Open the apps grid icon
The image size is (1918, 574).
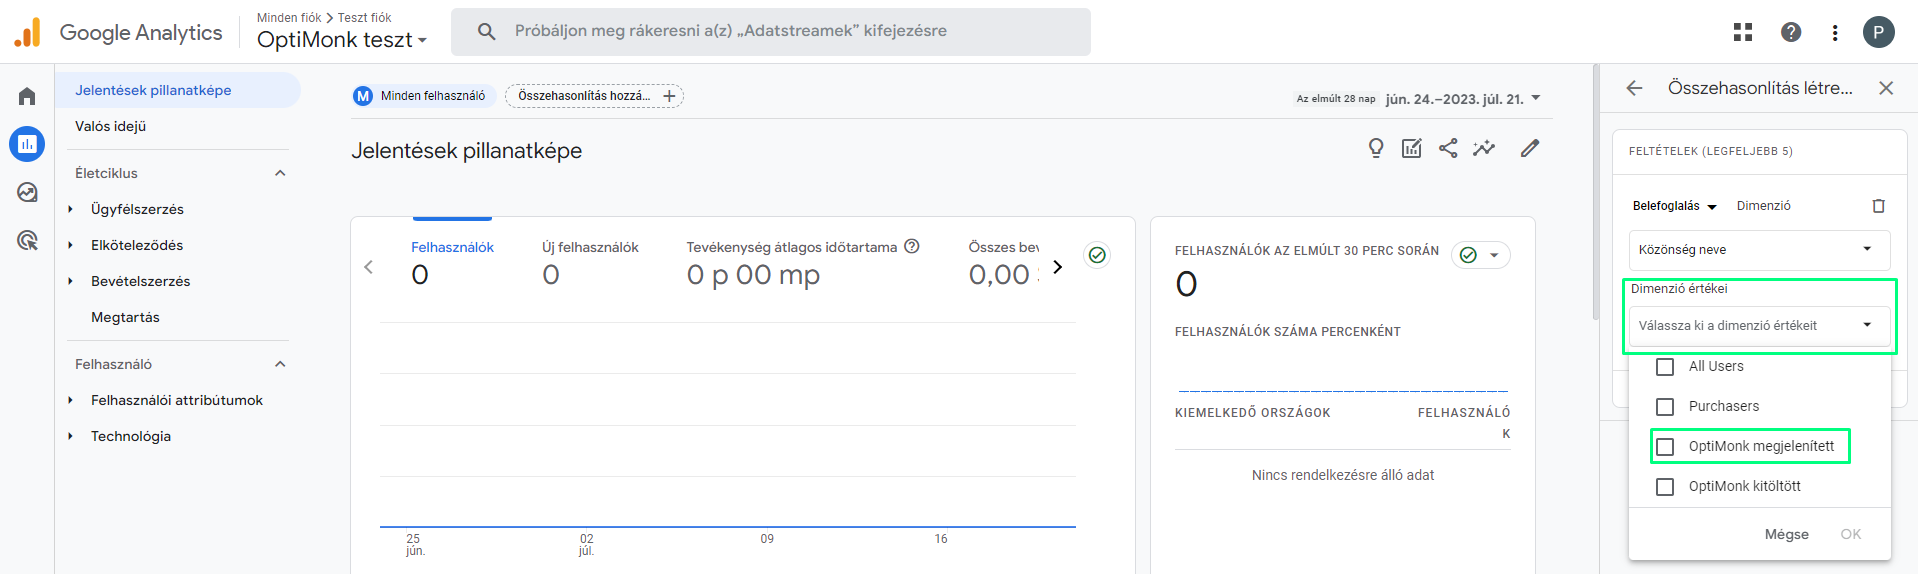tap(1743, 32)
